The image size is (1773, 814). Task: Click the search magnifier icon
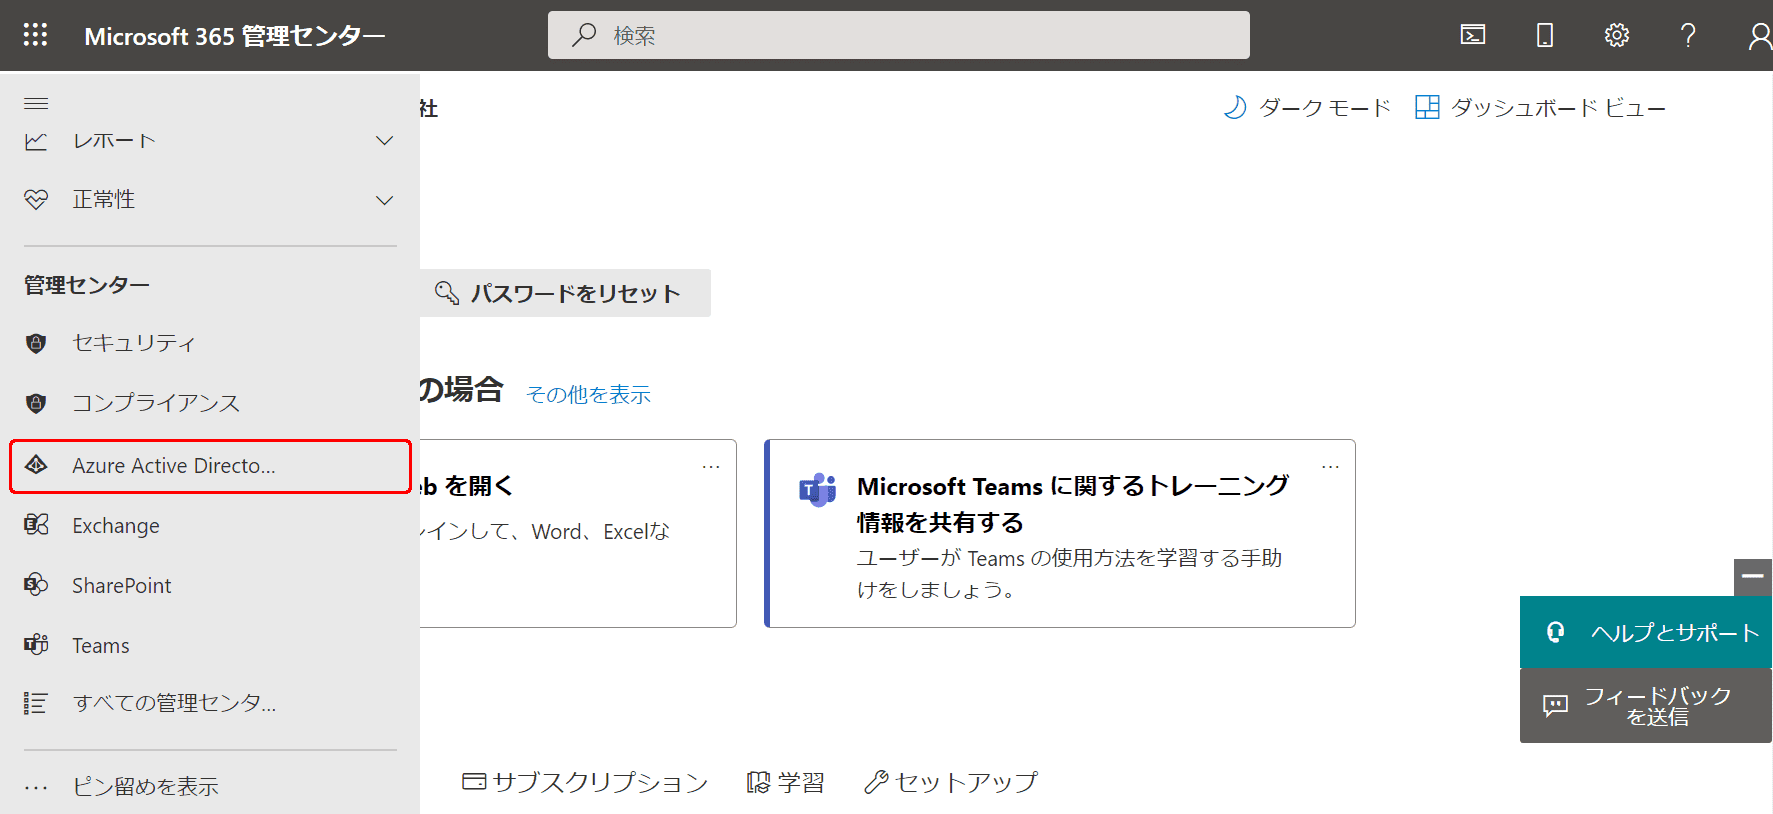tap(584, 35)
